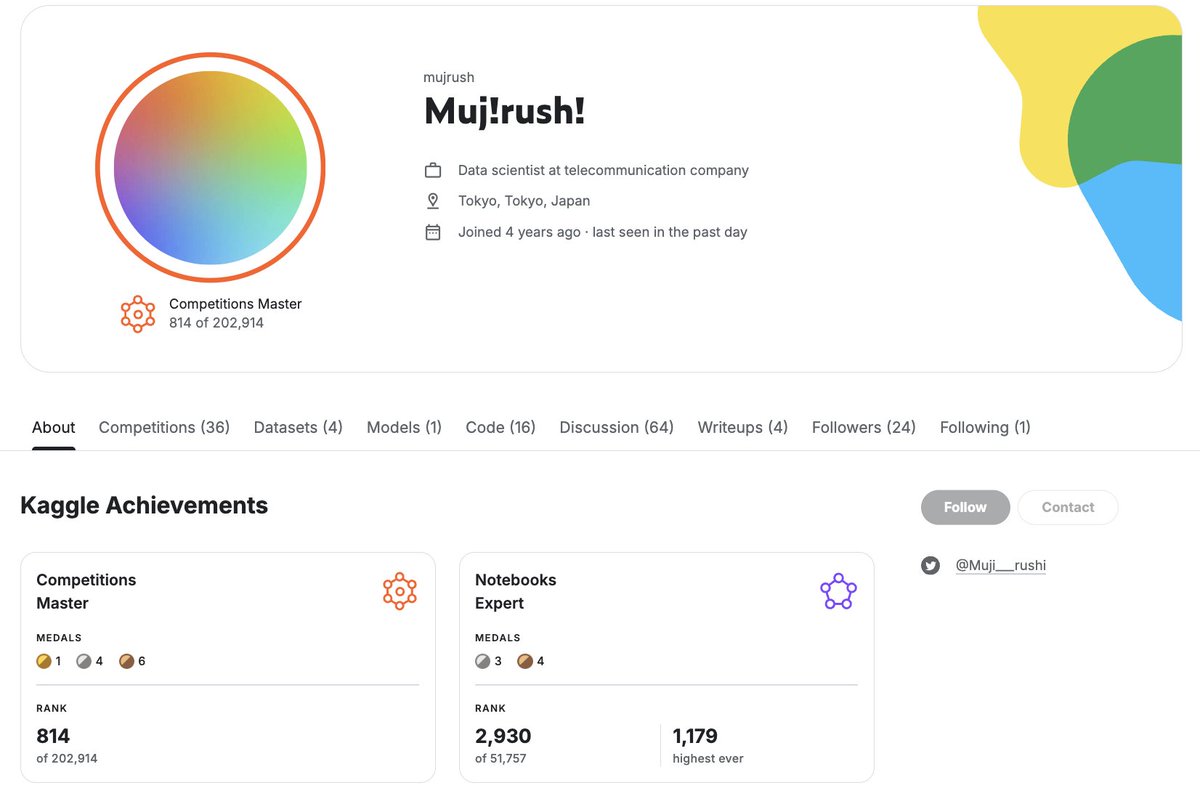
Task: Click the gold medal icon in Competitions card
Action: tap(44, 661)
